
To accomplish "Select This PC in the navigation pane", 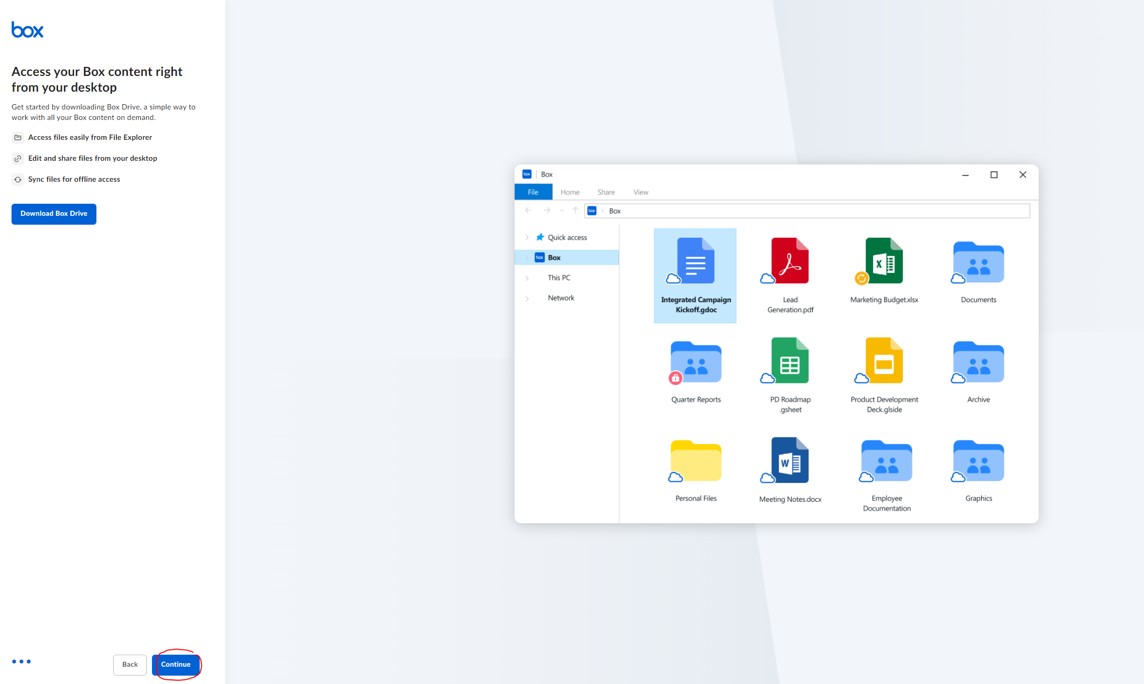I will (x=559, y=278).
